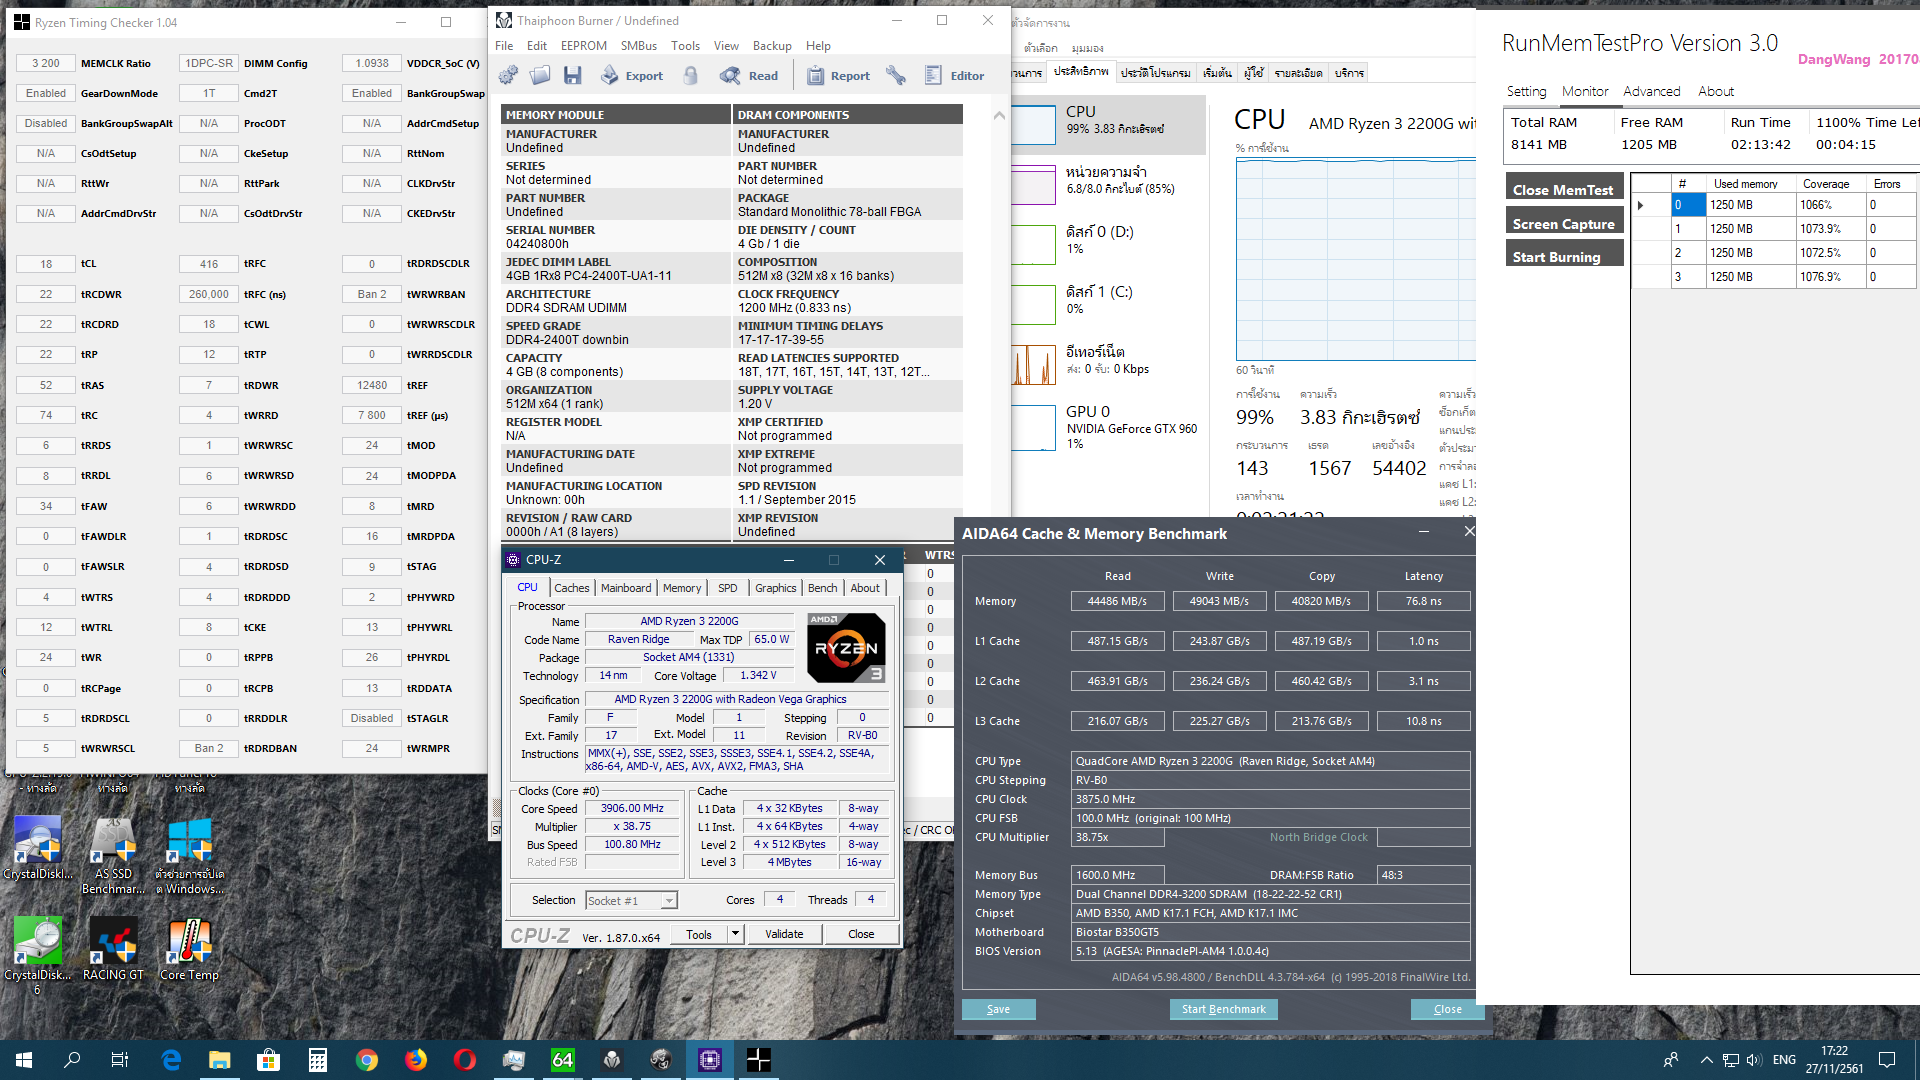Click the Memory Latency value 76.8 ns
This screenshot has width=1920, height=1080.
[1423, 601]
